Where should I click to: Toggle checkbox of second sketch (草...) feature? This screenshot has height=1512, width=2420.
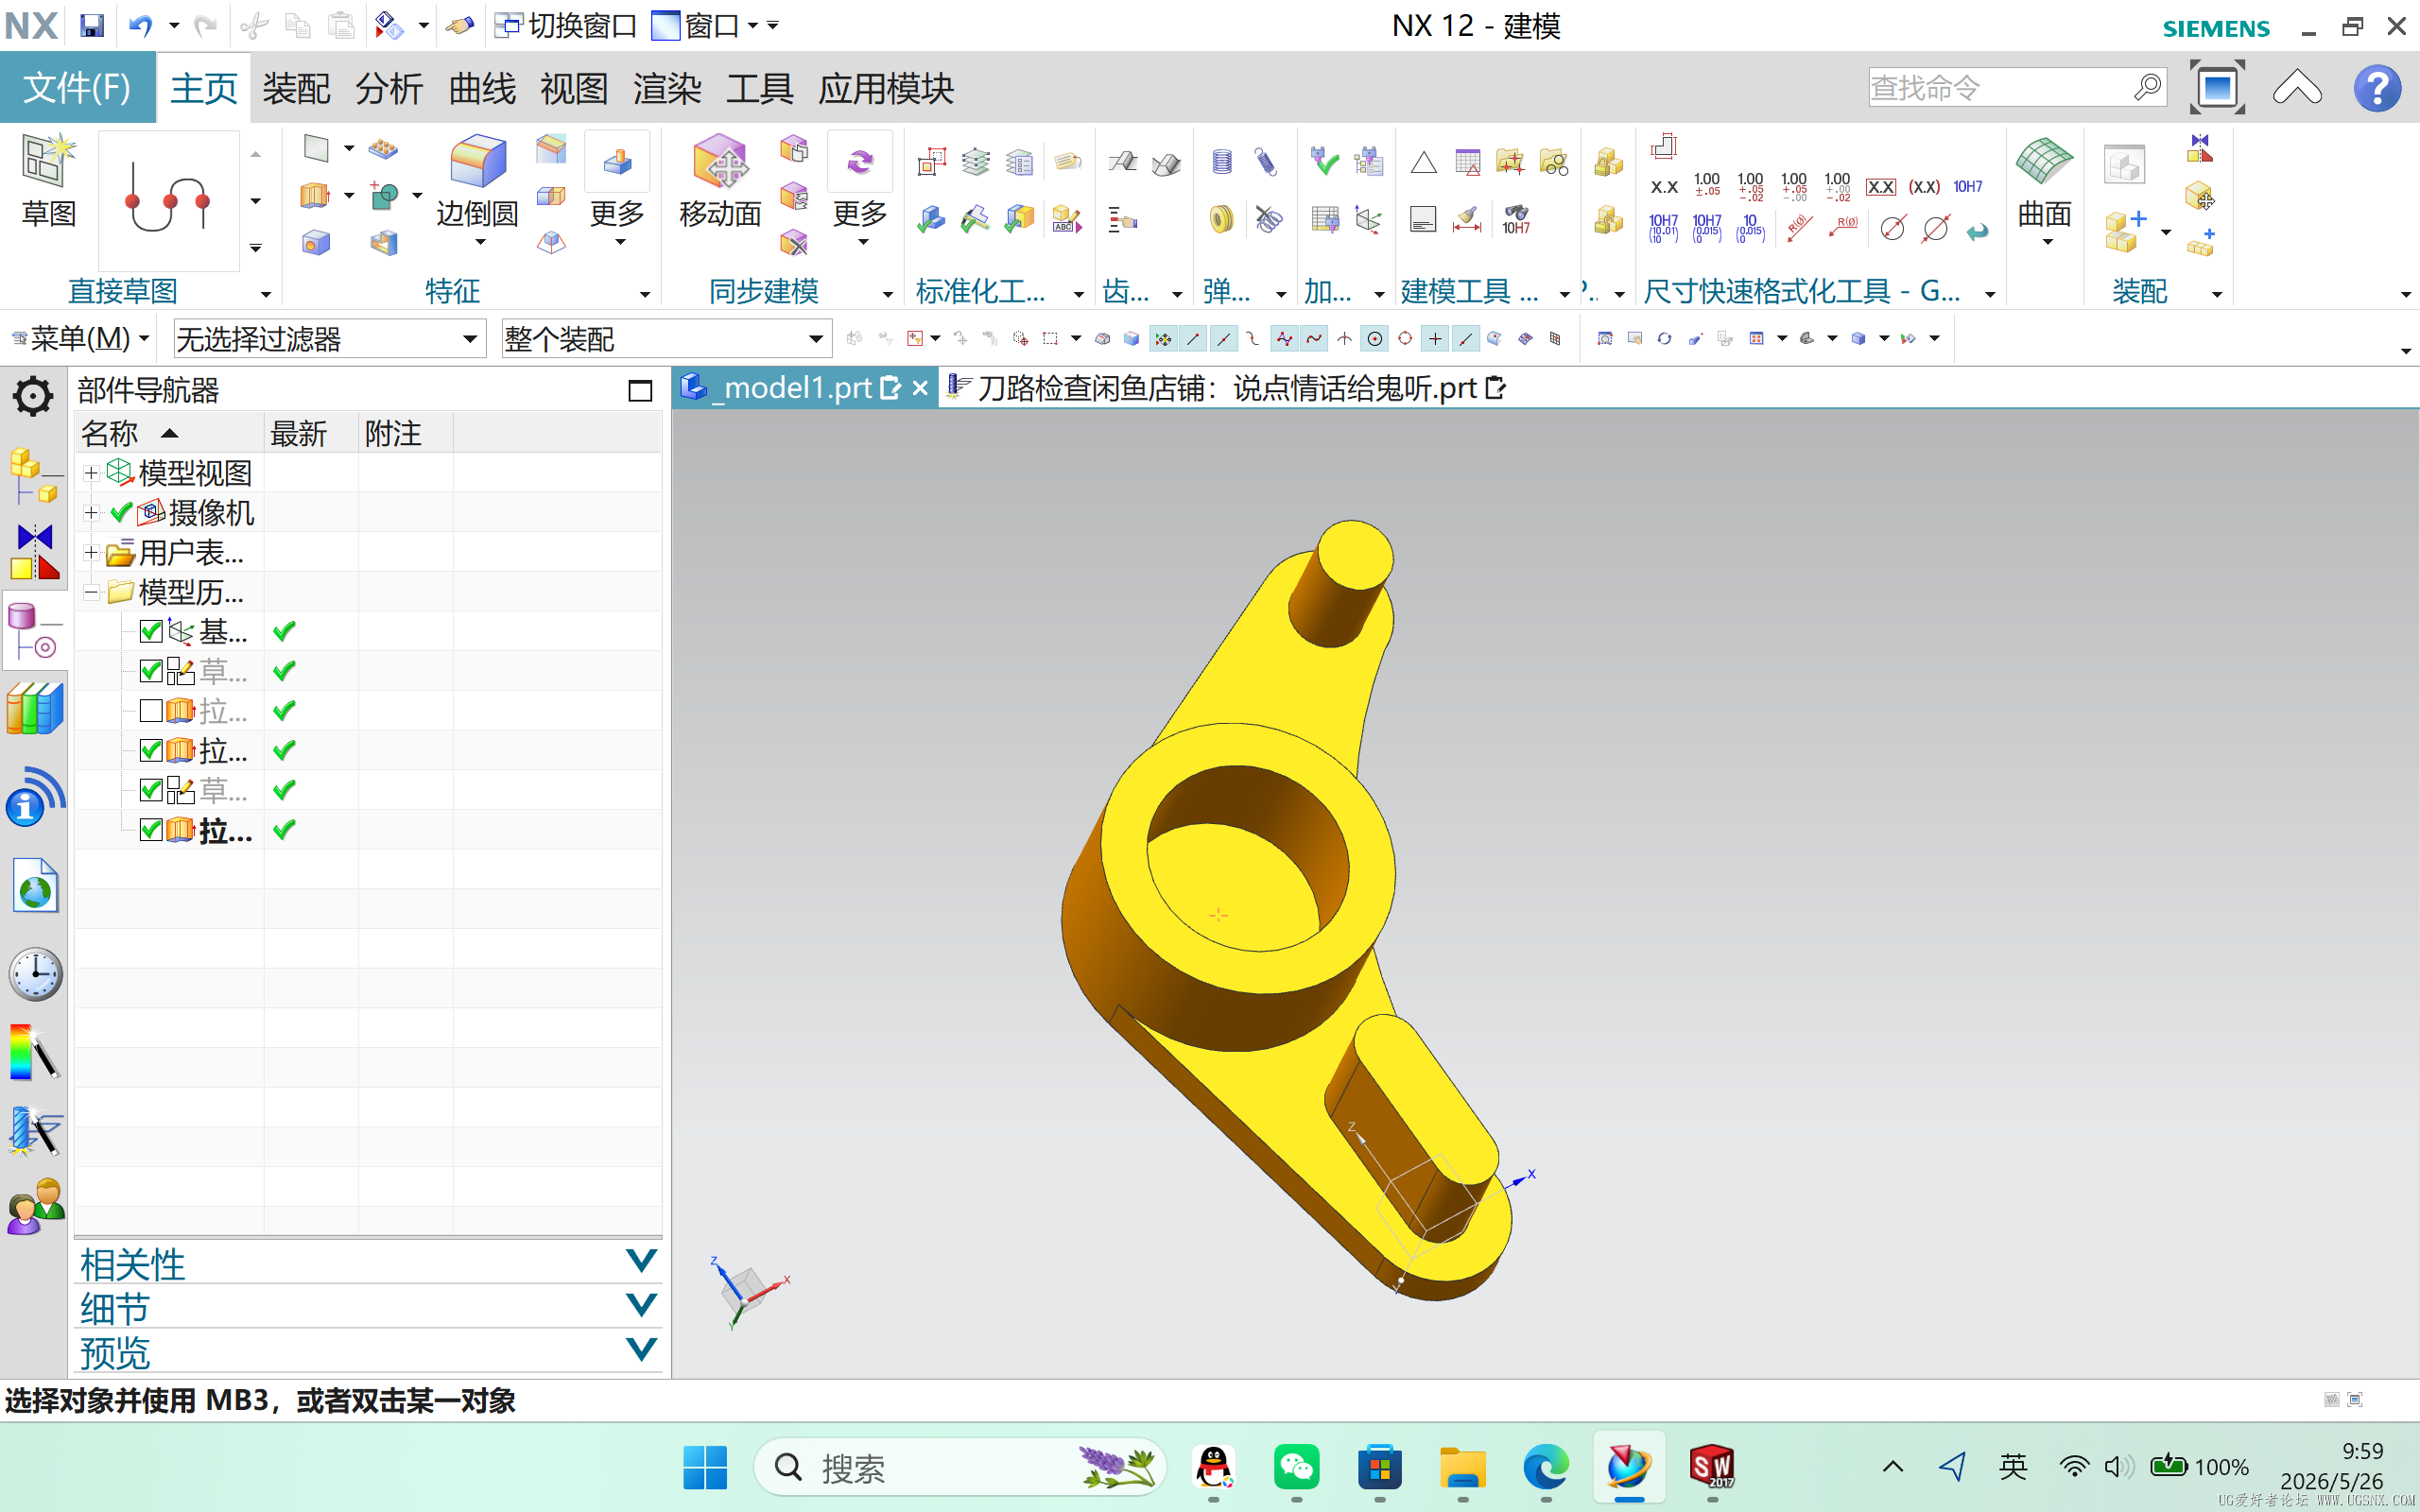click(151, 790)
